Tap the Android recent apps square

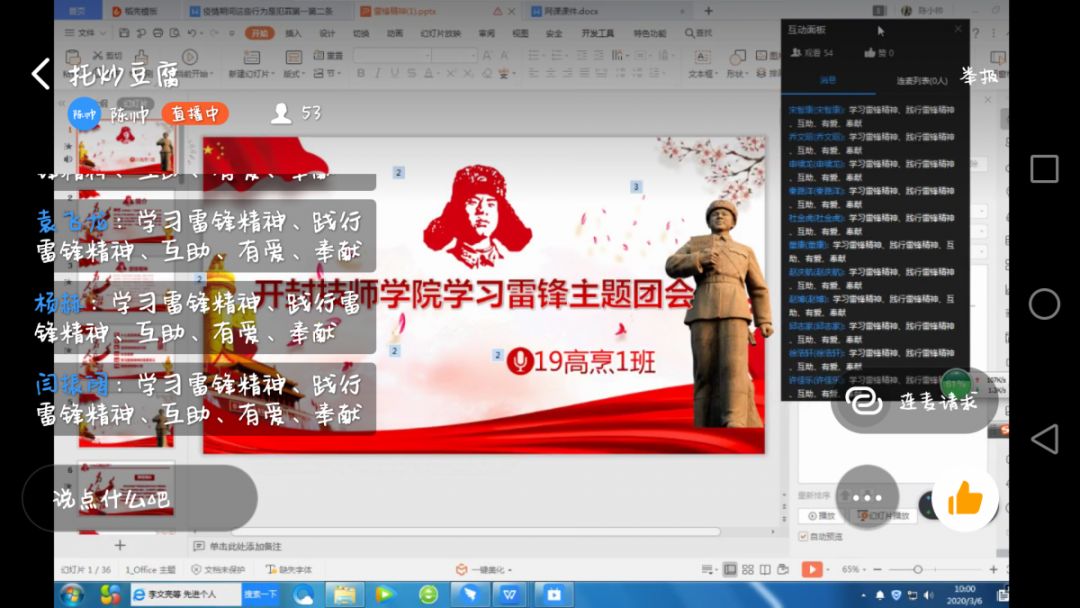coord(1044,169)
